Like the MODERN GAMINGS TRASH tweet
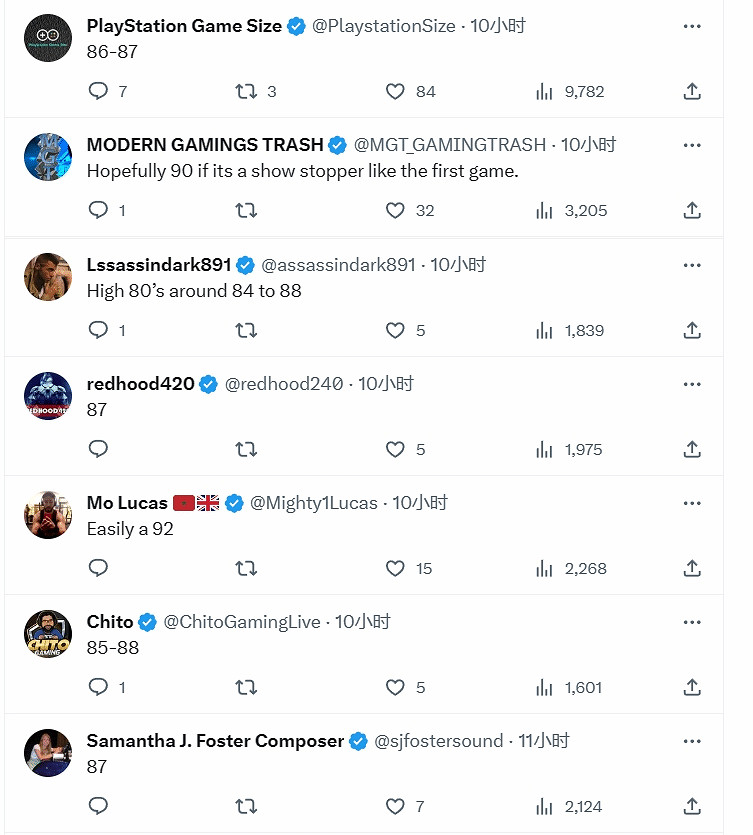 click(x=395, y=210)
